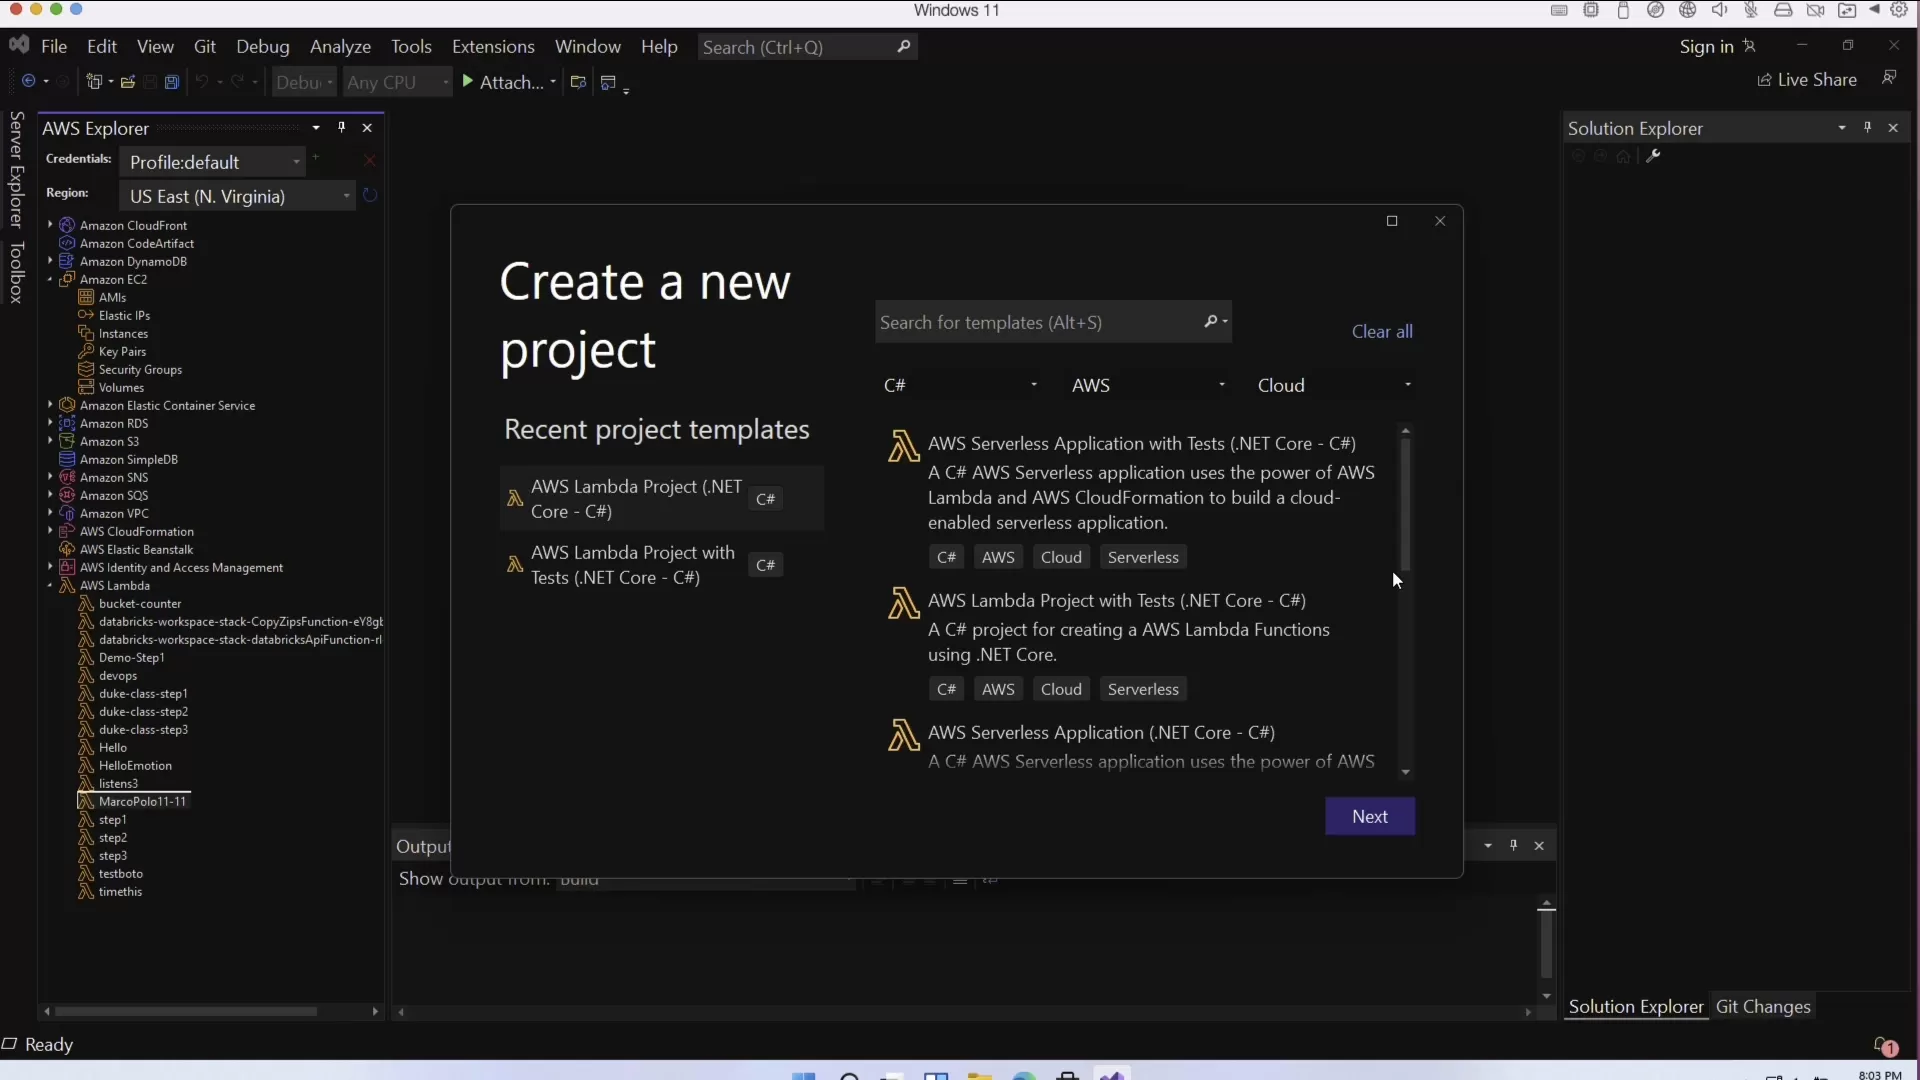Click the Live Share icon
The width and height of the screenshot is (1920, 1080).
[x=1765, y=80]
